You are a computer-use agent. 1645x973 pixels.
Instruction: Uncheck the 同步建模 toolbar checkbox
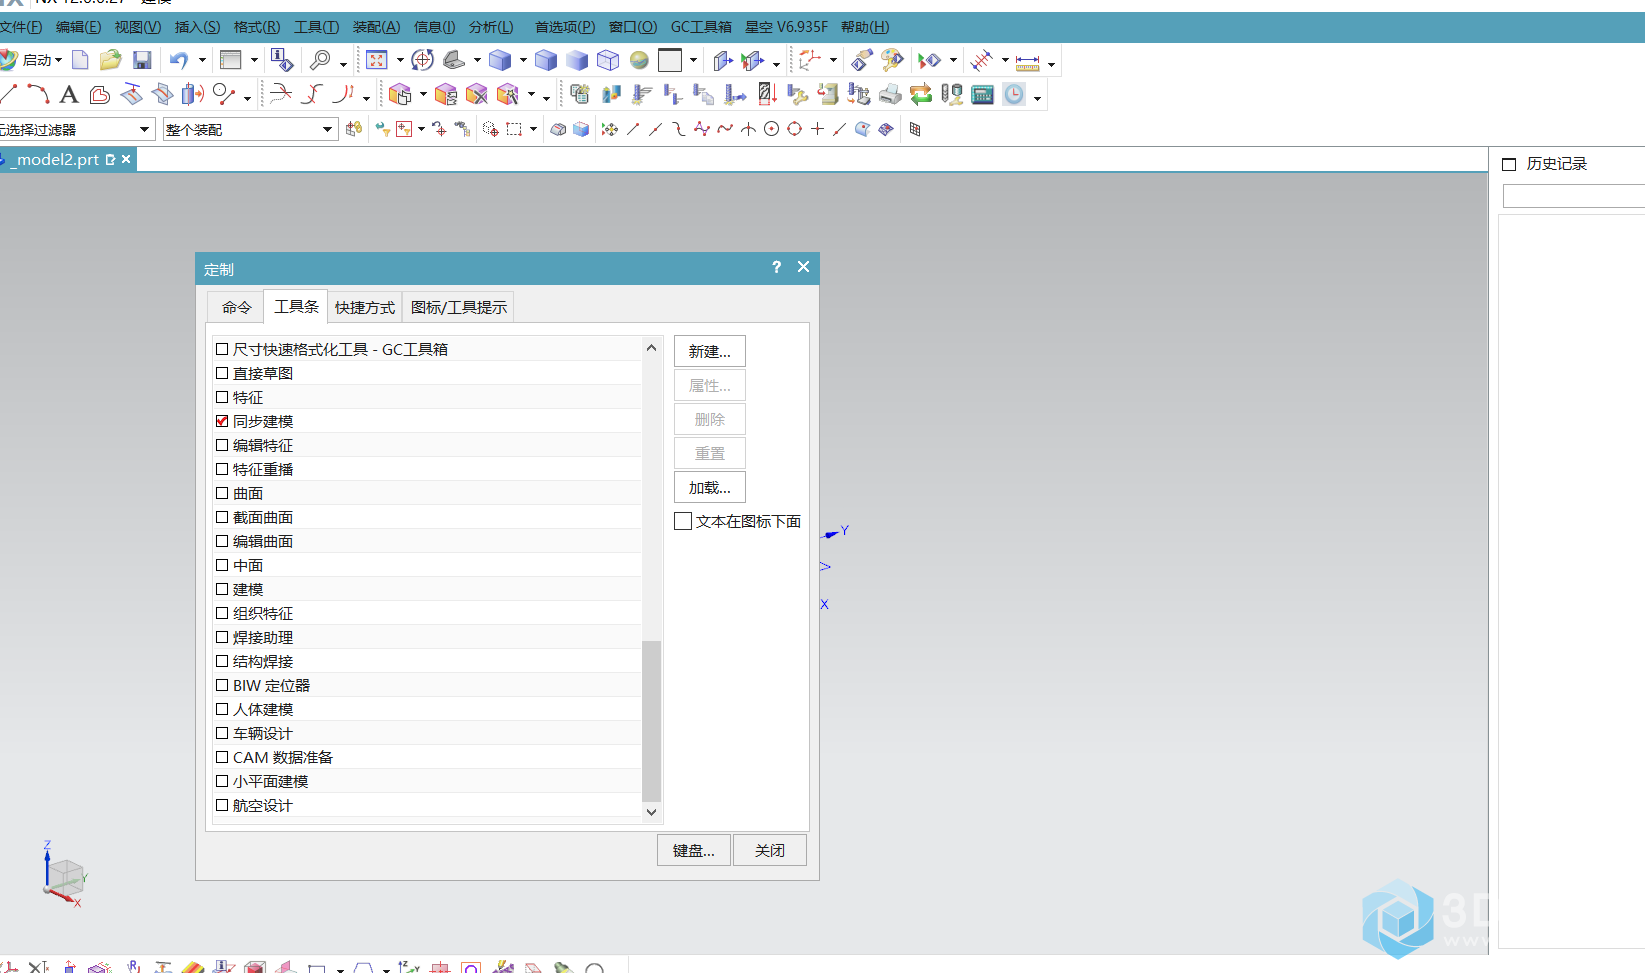tap(222, 421)
